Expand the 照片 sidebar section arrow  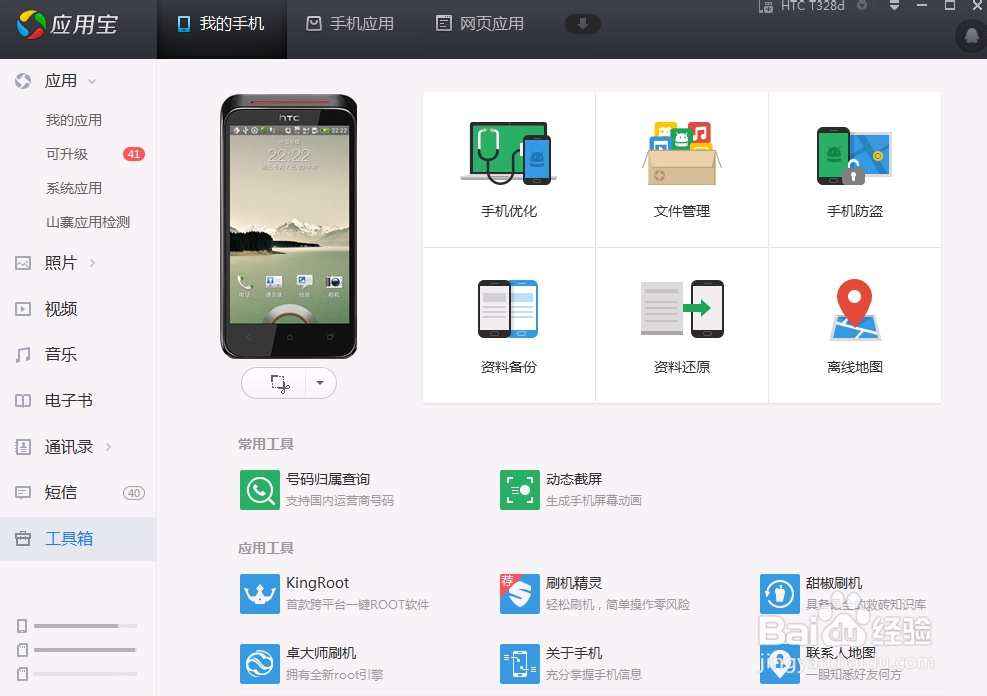click(93, 263)
